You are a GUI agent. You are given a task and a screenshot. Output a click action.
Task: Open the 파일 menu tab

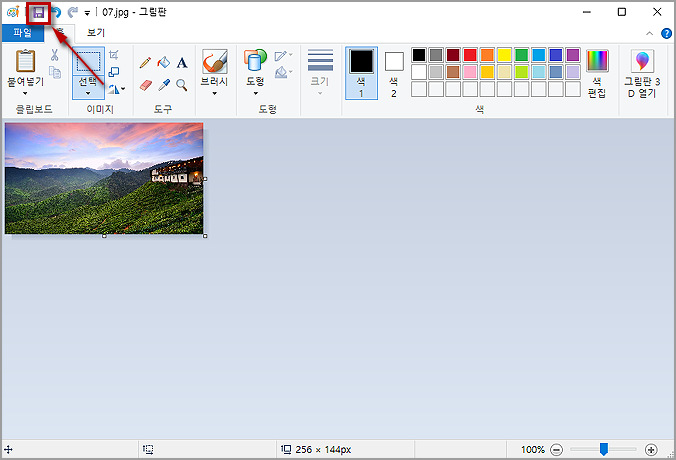[23, 33]
